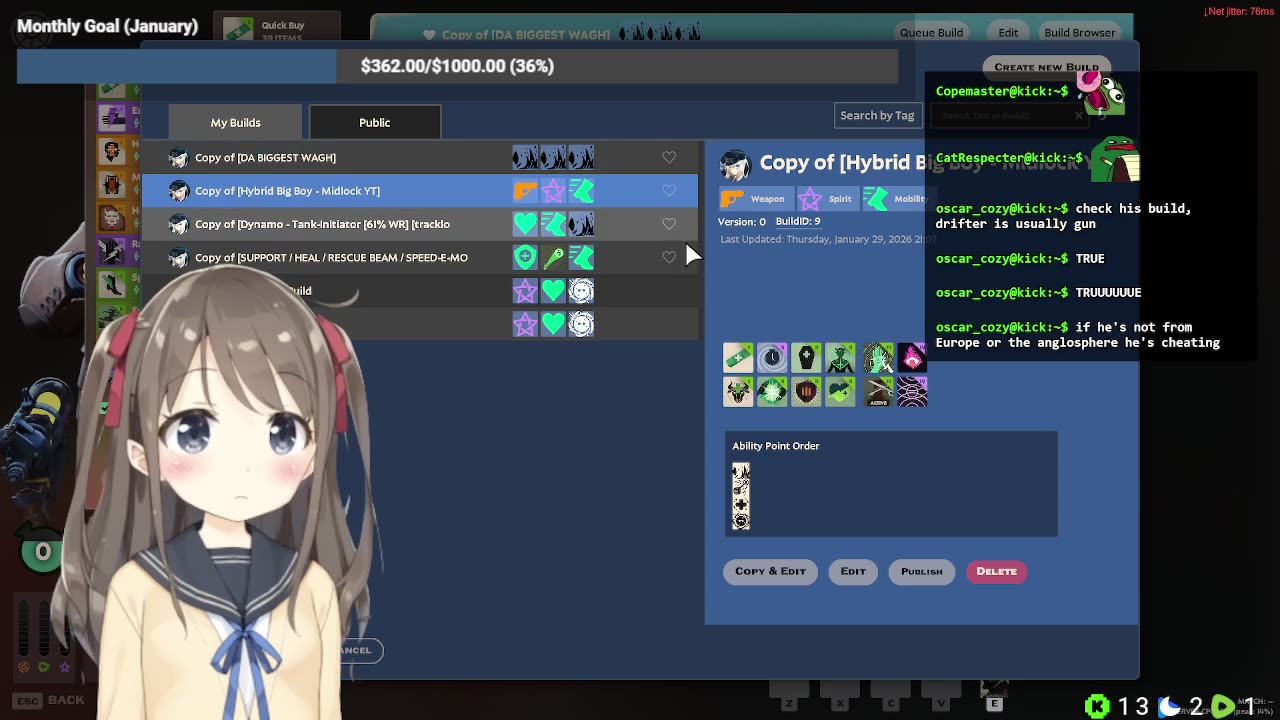Screen dimensions: 1280x720
Task: Click the Ability Point Order icon column
Action: click(741, 496)
